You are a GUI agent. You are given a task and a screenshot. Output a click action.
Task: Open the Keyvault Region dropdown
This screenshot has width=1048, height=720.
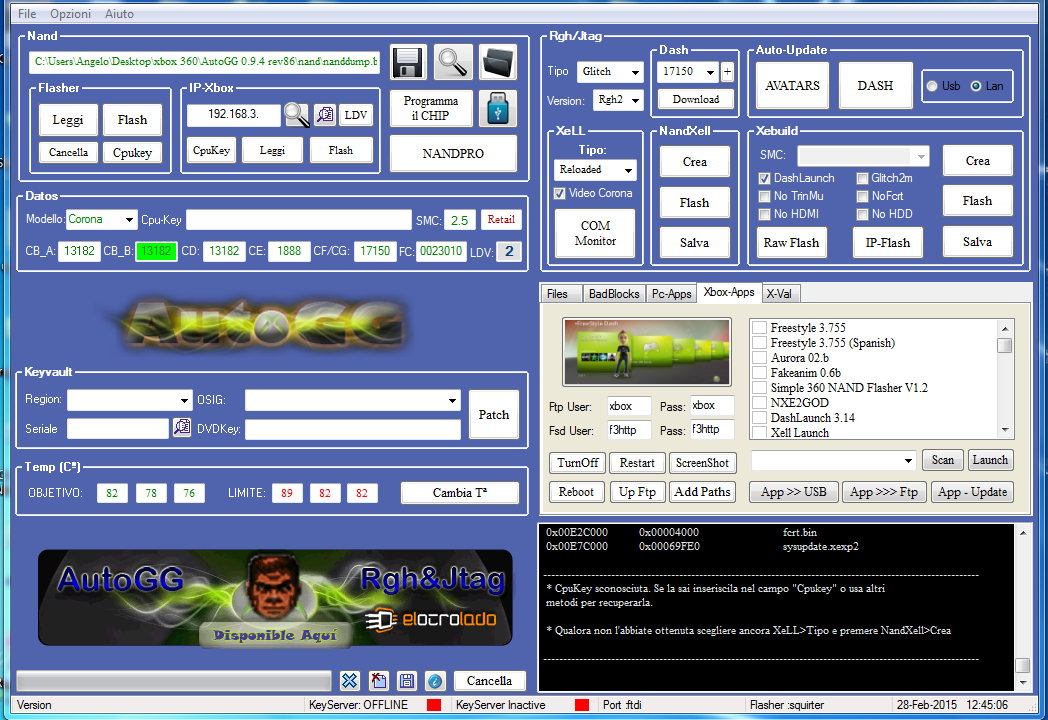(184, 400)
